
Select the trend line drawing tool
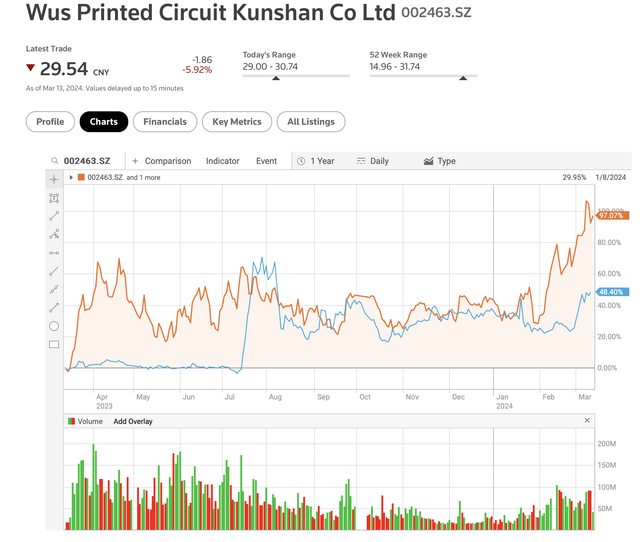54,215
